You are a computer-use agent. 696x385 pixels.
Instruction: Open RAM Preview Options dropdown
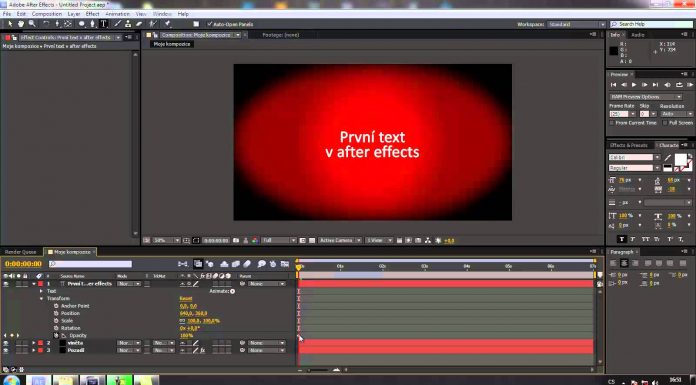click(645, 96)
